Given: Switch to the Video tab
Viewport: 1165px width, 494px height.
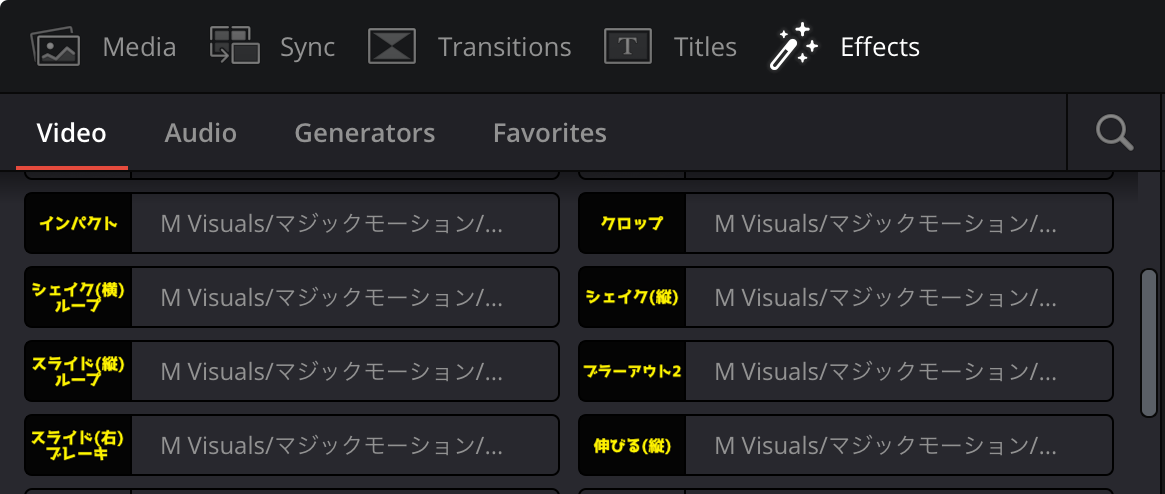Looking at the screenshot, I should [x=71, y=133].
